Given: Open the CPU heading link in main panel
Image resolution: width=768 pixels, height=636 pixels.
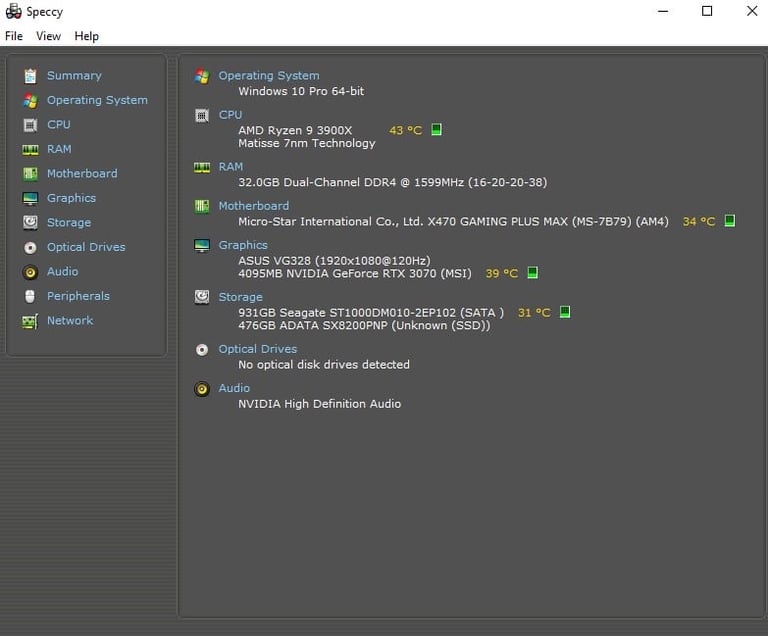Looking at the screenshot, I should (x=230, y=115).
